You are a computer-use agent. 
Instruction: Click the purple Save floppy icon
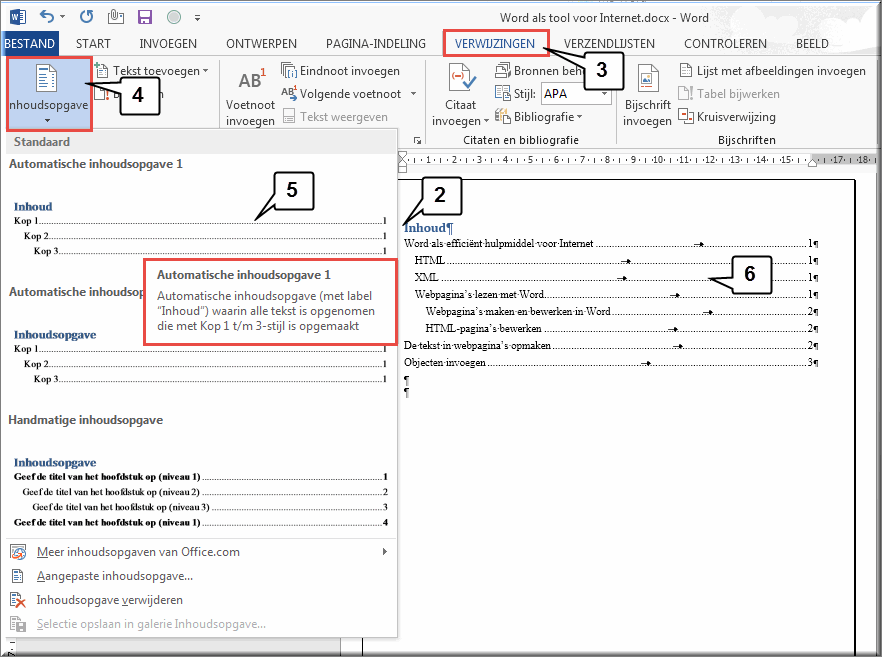tap(145, 17)
